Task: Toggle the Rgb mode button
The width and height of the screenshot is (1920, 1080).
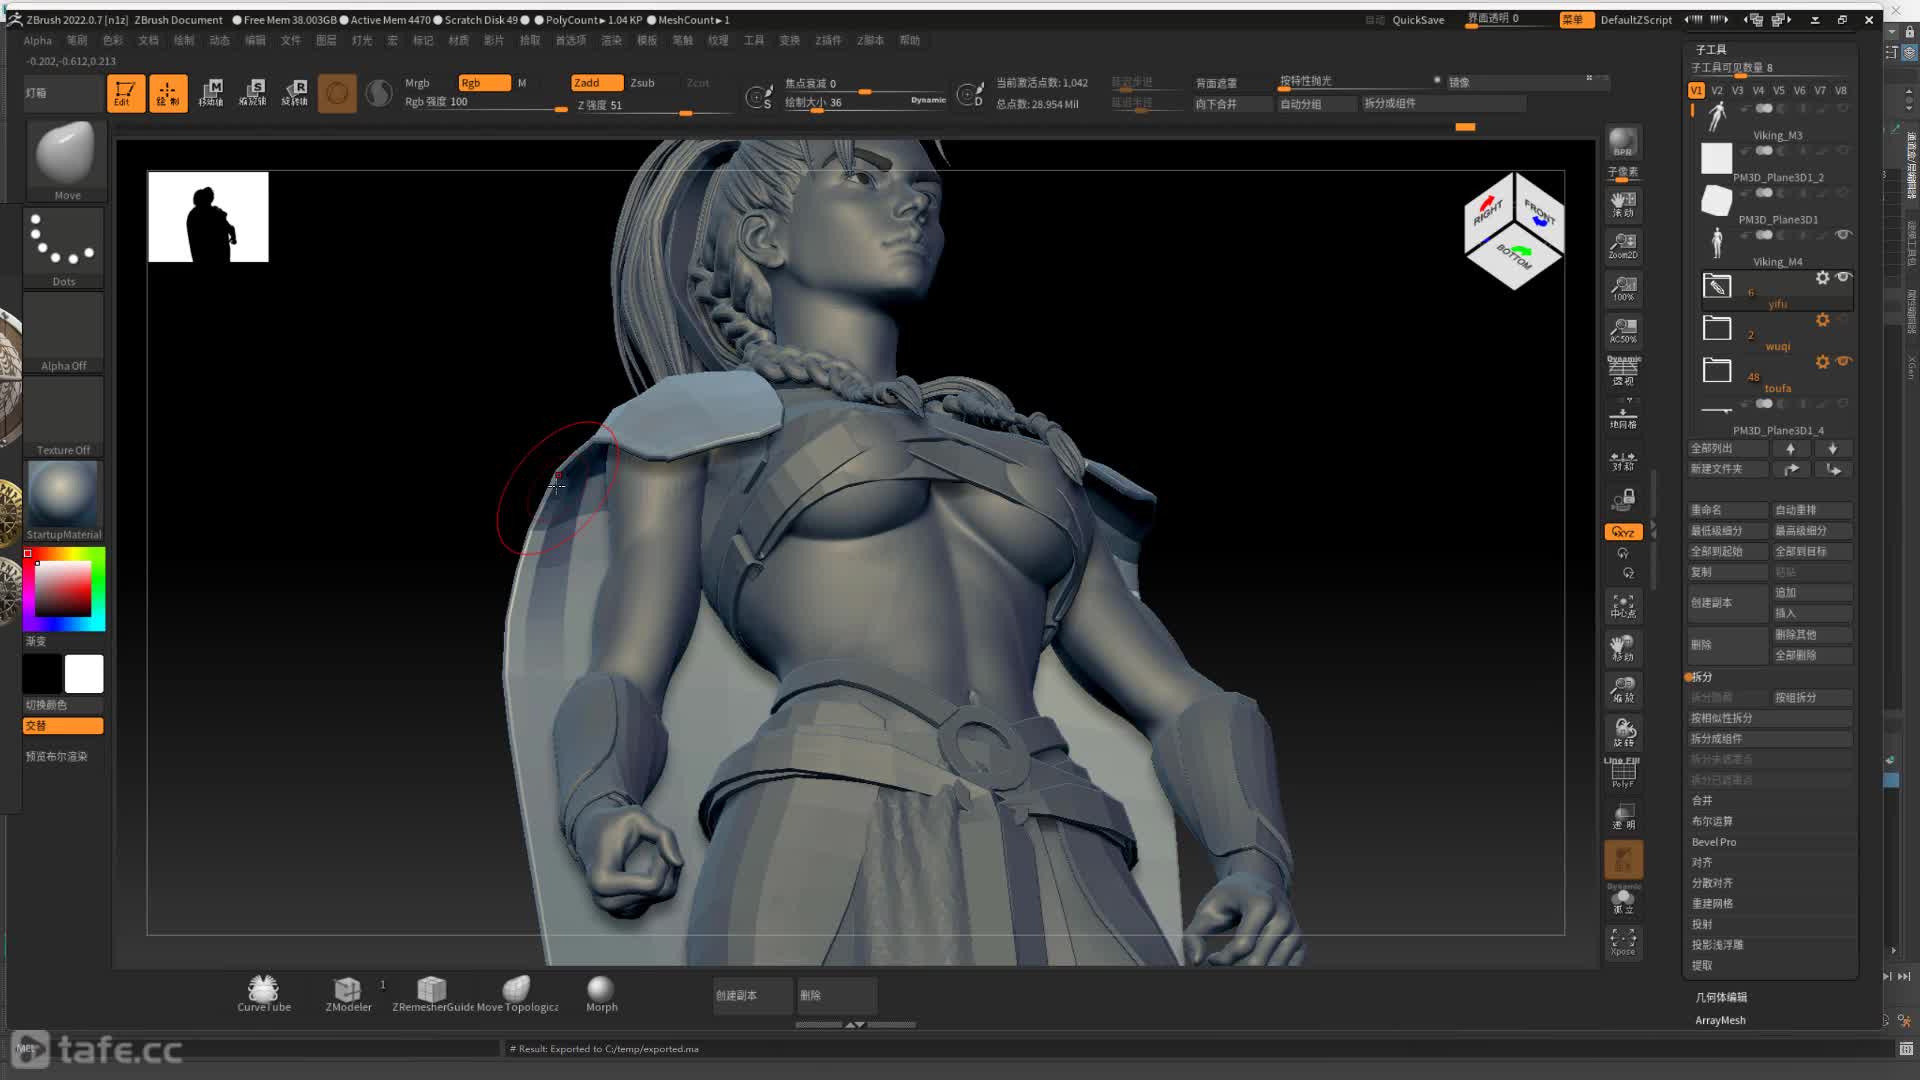Action: 484,83
